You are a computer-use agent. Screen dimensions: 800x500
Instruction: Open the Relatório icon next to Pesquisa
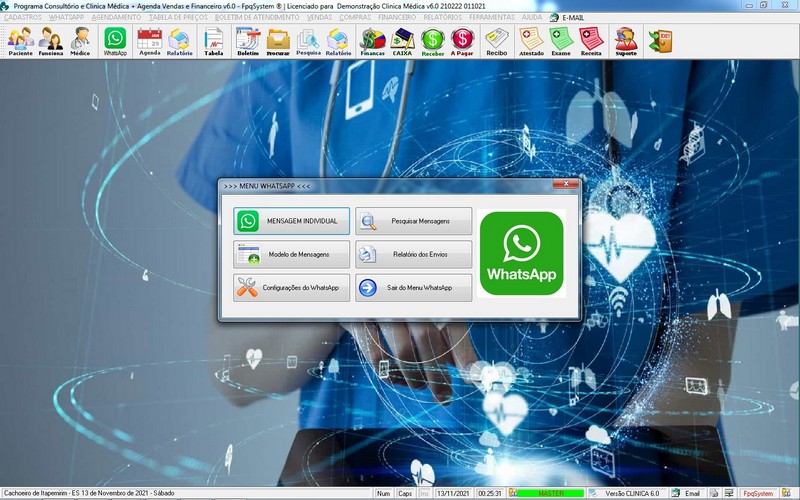click(x=338, y=42)
